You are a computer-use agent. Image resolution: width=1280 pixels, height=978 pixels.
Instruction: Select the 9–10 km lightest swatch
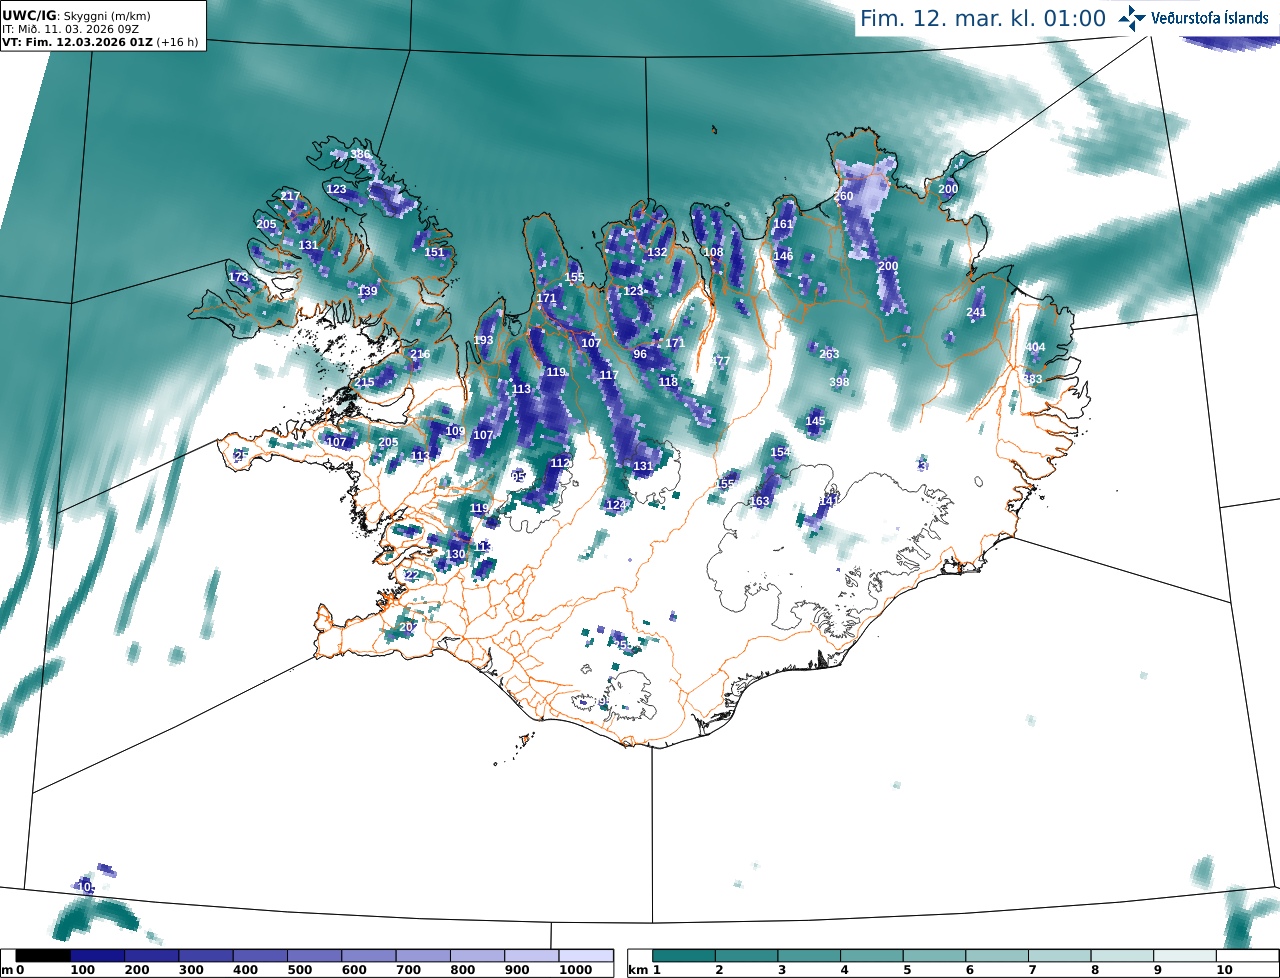[1185, 956]
